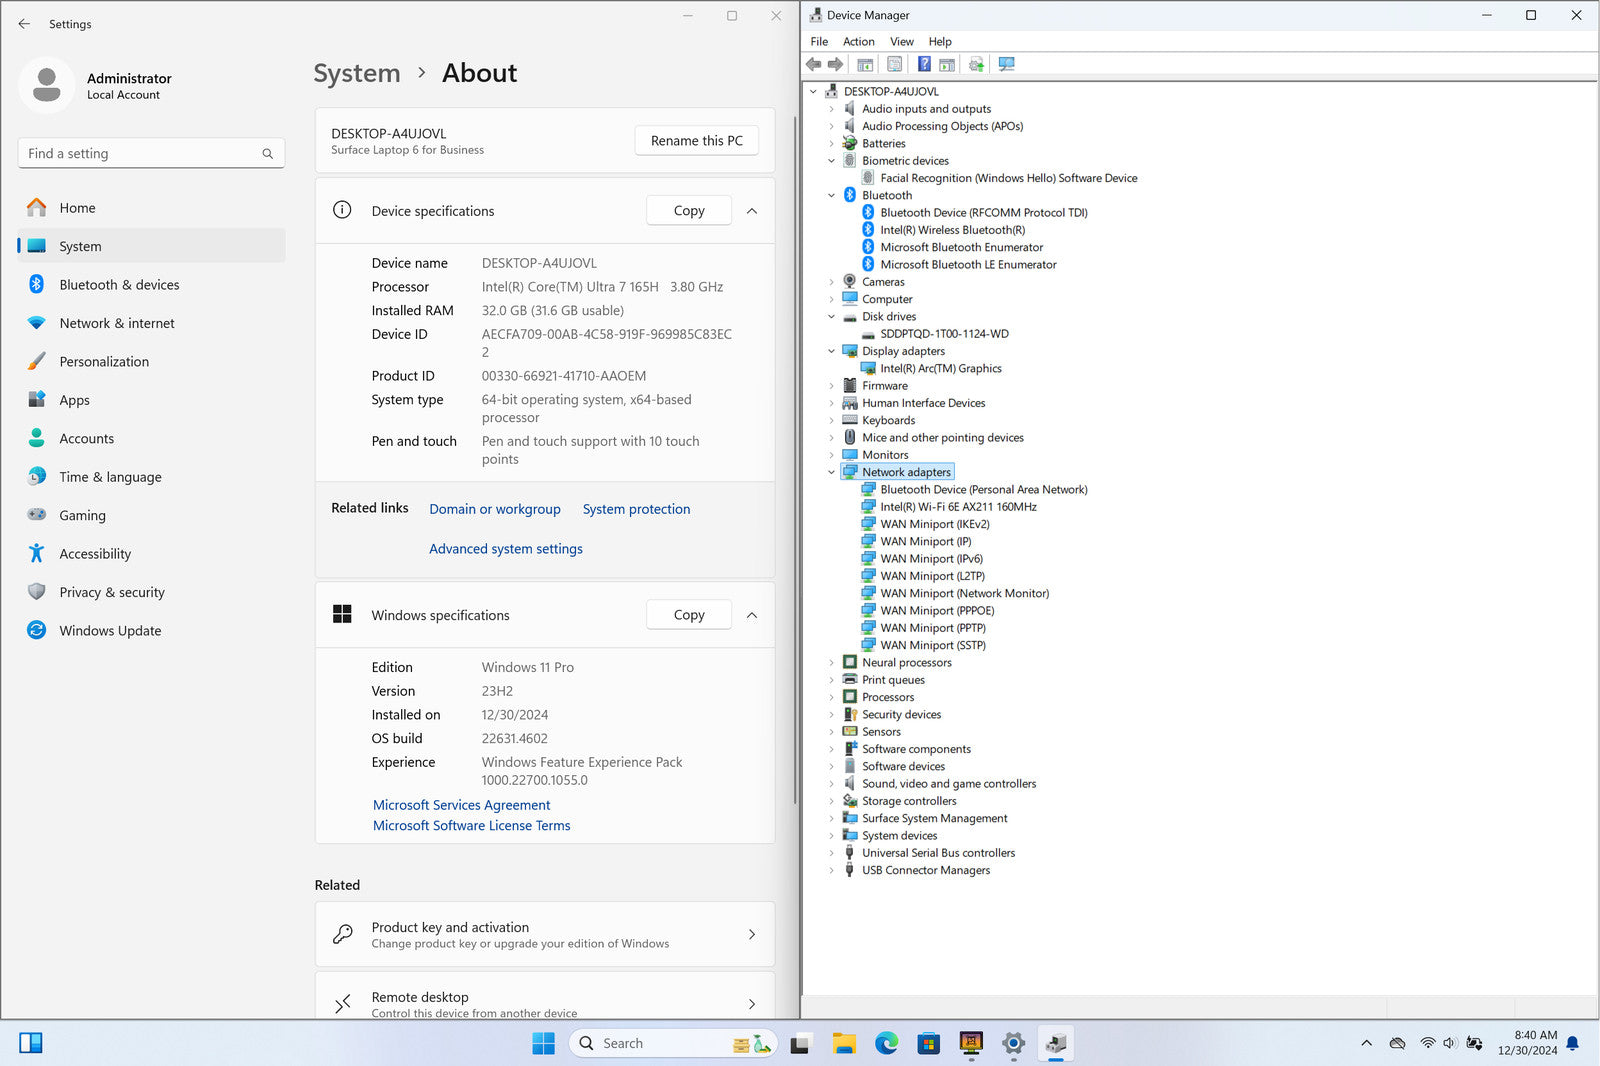Open Microsoft Edge from the taskbar

tap(886, 1044)
